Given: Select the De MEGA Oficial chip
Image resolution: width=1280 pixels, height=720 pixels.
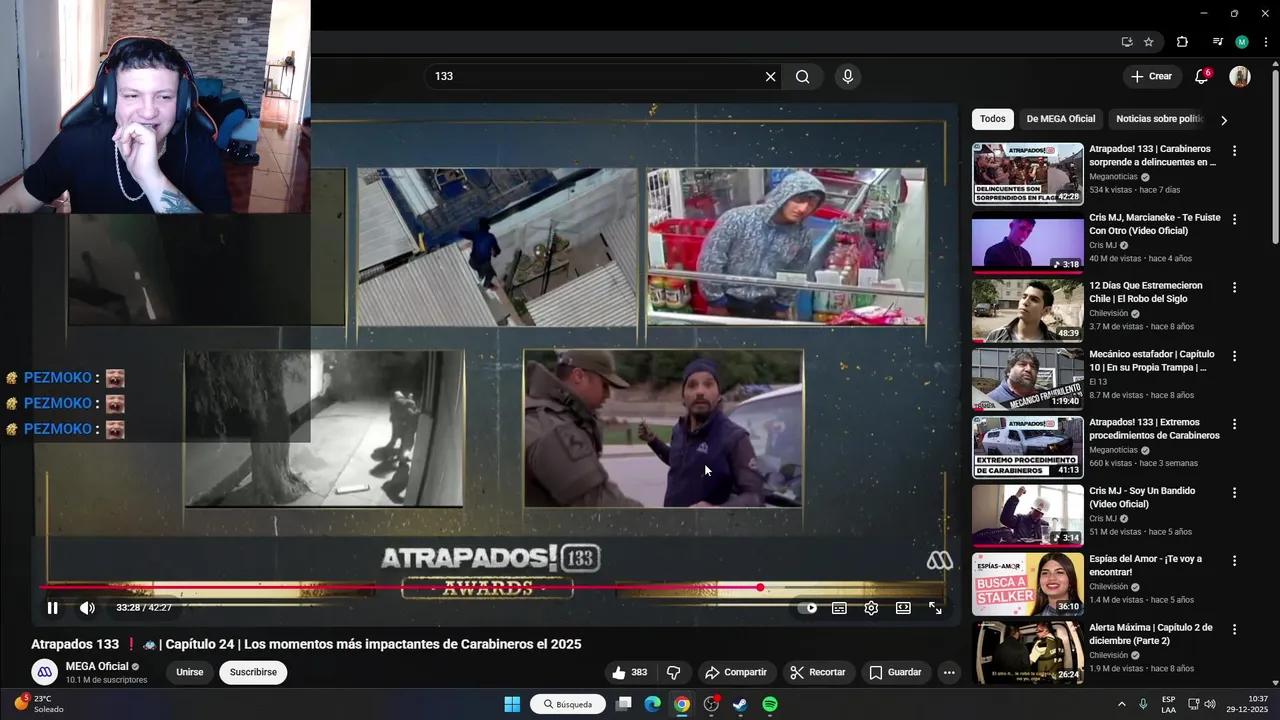Looking at the screenshot, I should pos(1061,119).
